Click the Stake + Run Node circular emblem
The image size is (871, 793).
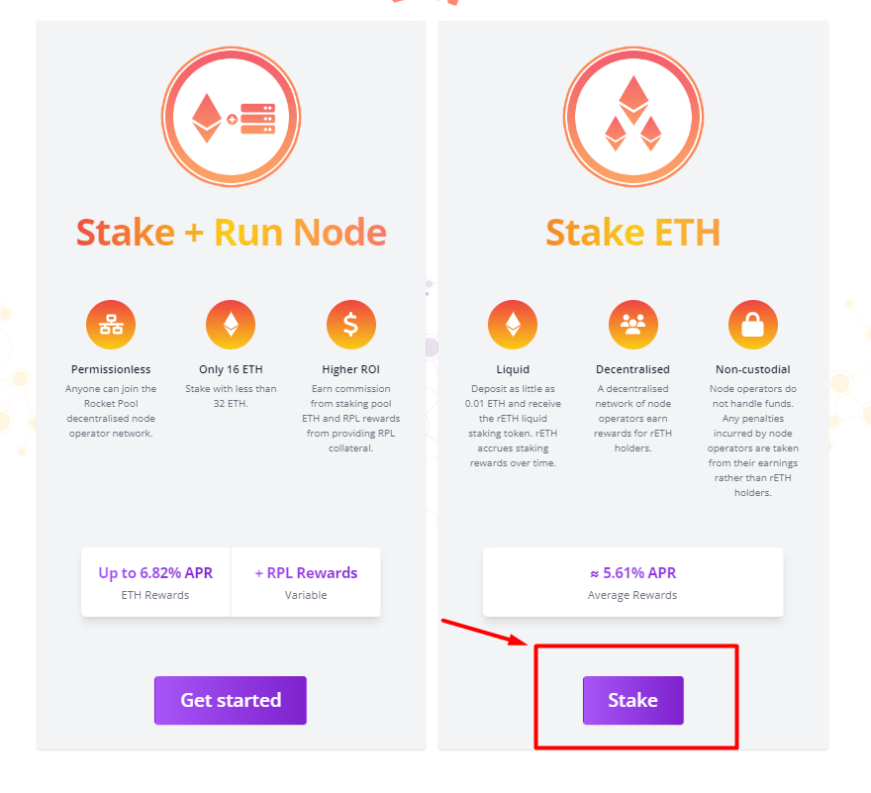(x=230, y=116)
